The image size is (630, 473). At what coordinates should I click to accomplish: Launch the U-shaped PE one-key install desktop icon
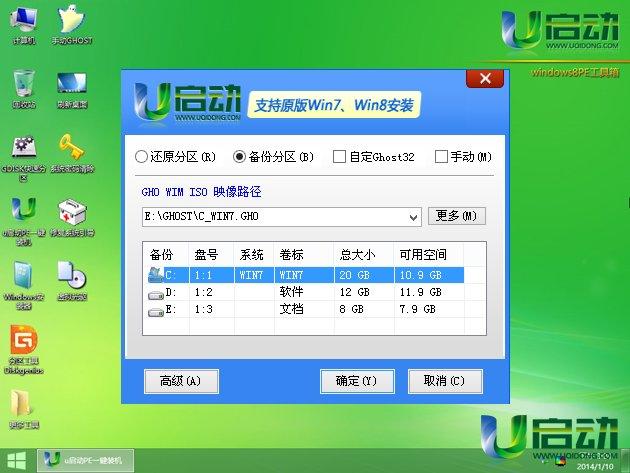pyautogui.click(x=24, y=221)
